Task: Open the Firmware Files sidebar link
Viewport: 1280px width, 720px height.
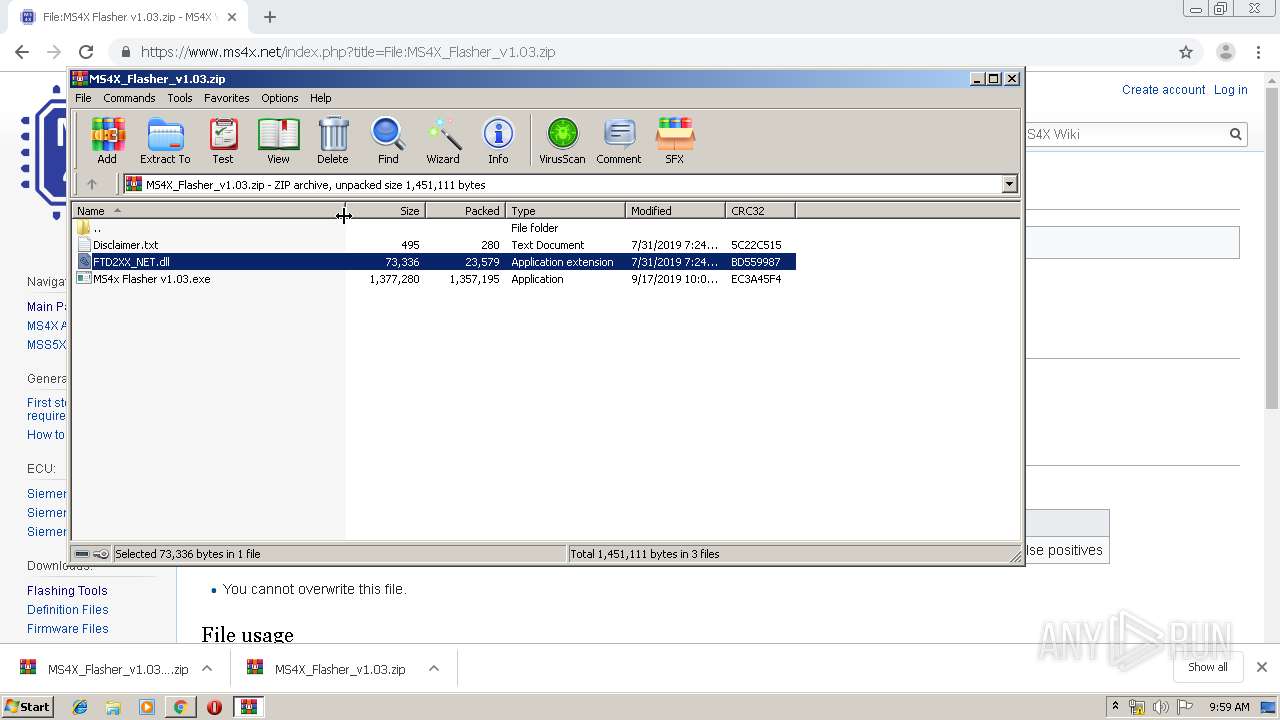Action: pos(68,629)
